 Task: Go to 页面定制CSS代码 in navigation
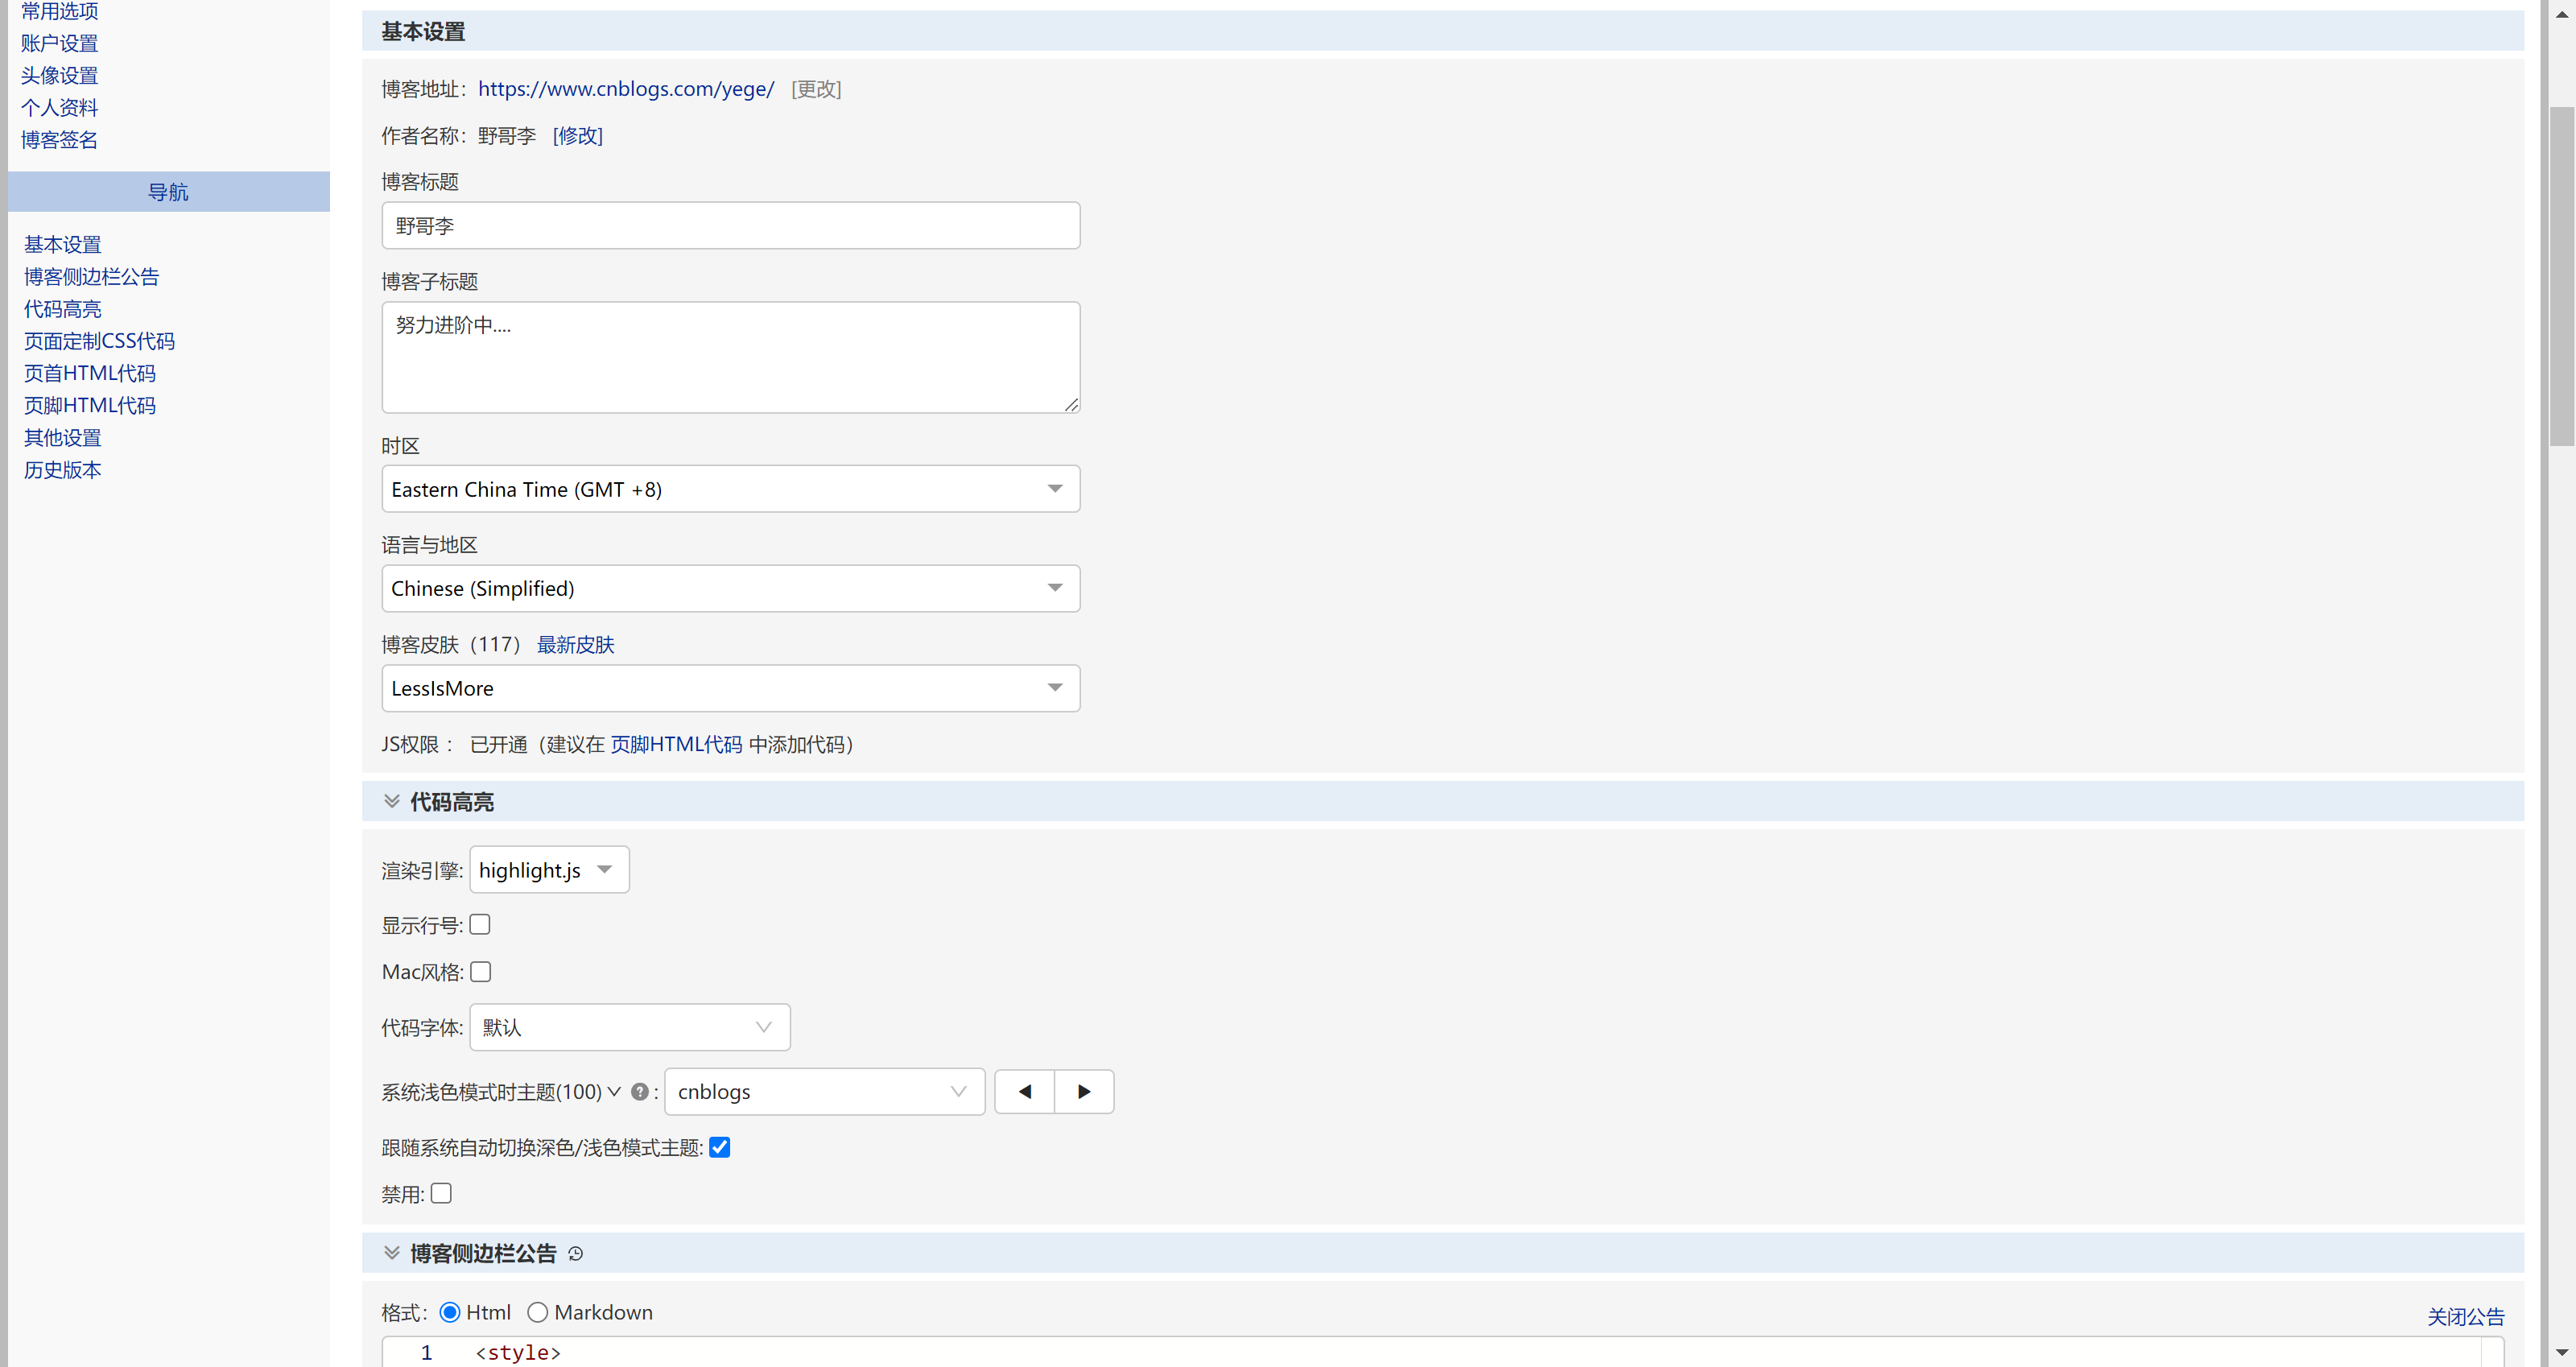99,341
